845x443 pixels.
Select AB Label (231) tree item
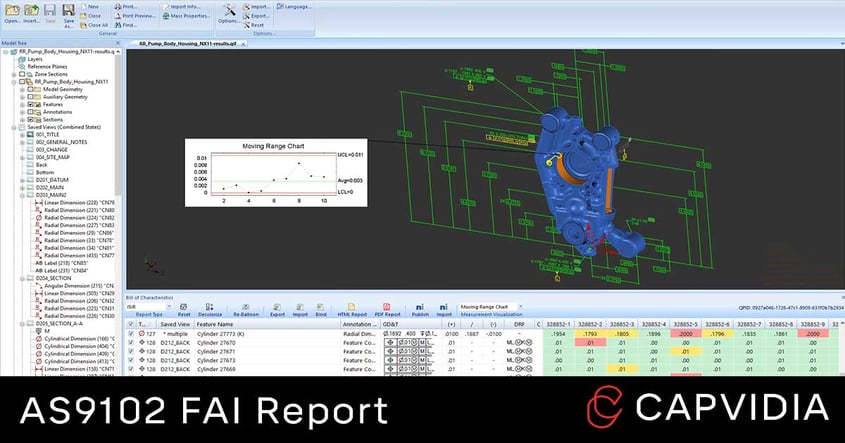pyautogui.click(x=62, y=270)
